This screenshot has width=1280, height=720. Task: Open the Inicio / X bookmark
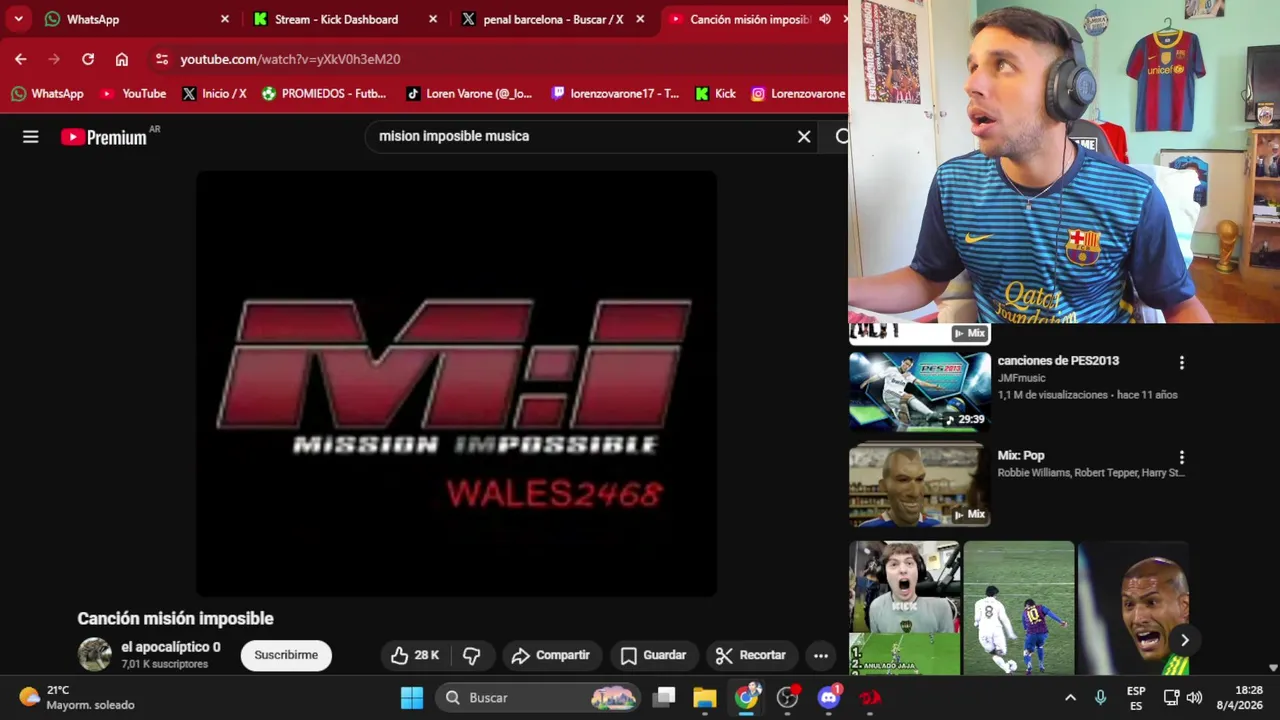tap(214, 93)
